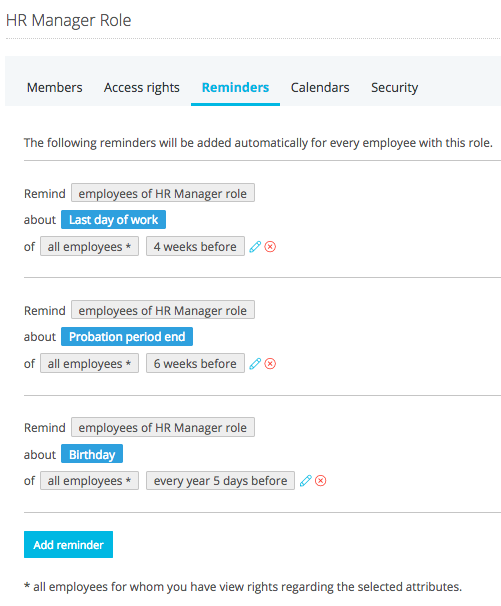Click recipient field of the Birthday reminder
The height and width of the screenshot is (606, 501).
click(x=163, y=427)
